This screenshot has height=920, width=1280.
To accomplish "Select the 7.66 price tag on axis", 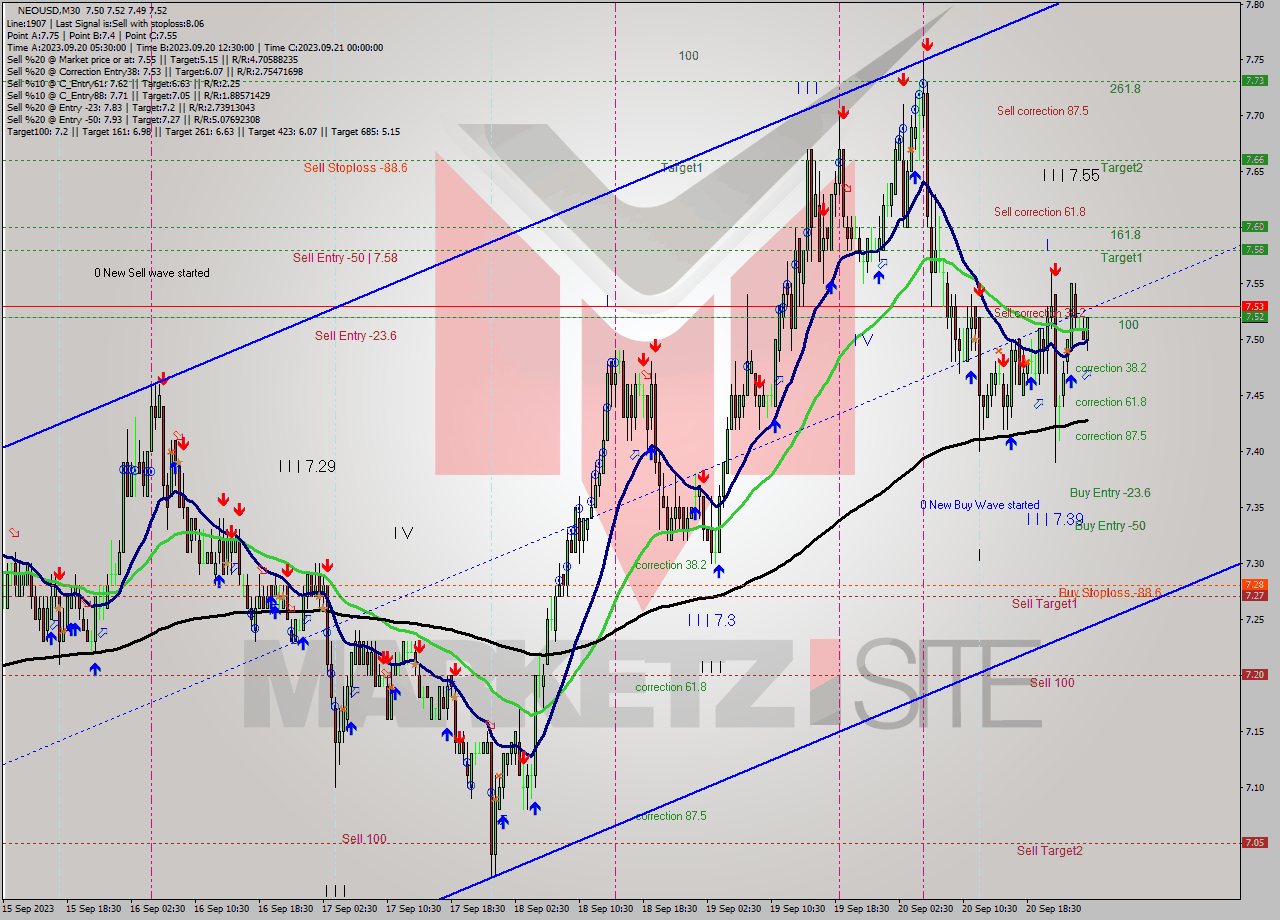I will pos(1254,159).
